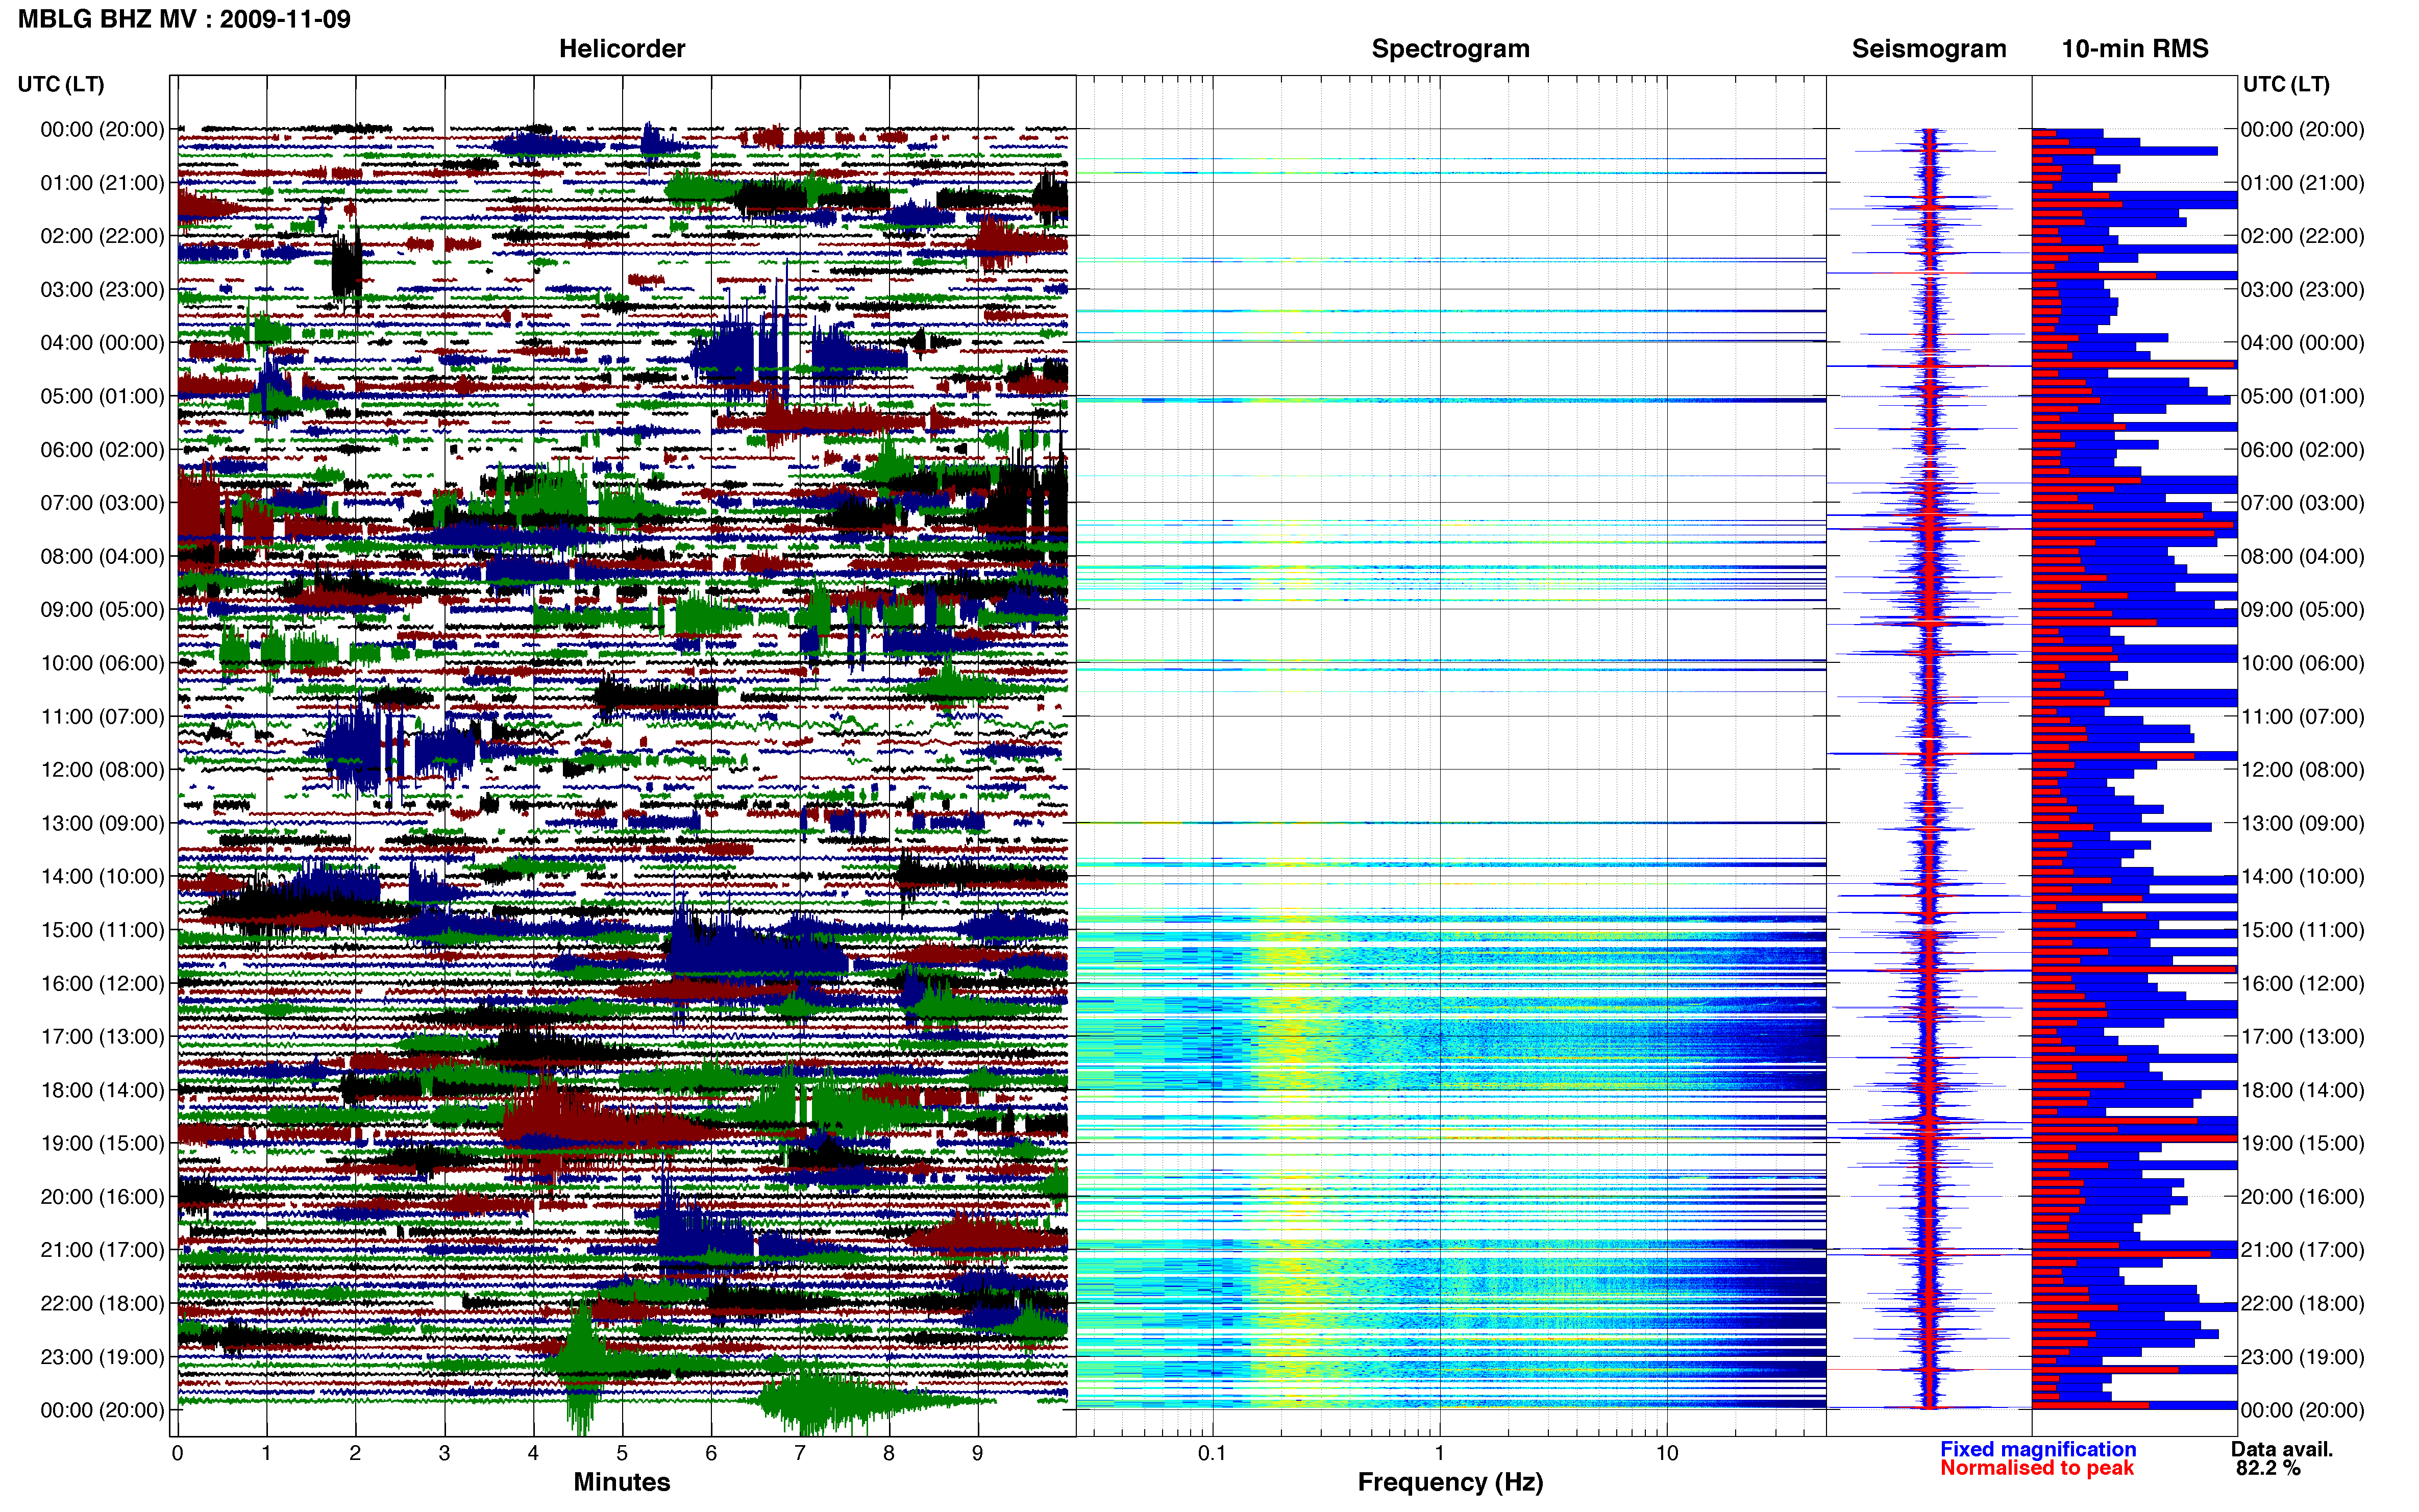The width and height of the screenshot is (2419, 1512).
Task: Click left time label '10:00 (06:00)'
Action: tap(102, 663)
